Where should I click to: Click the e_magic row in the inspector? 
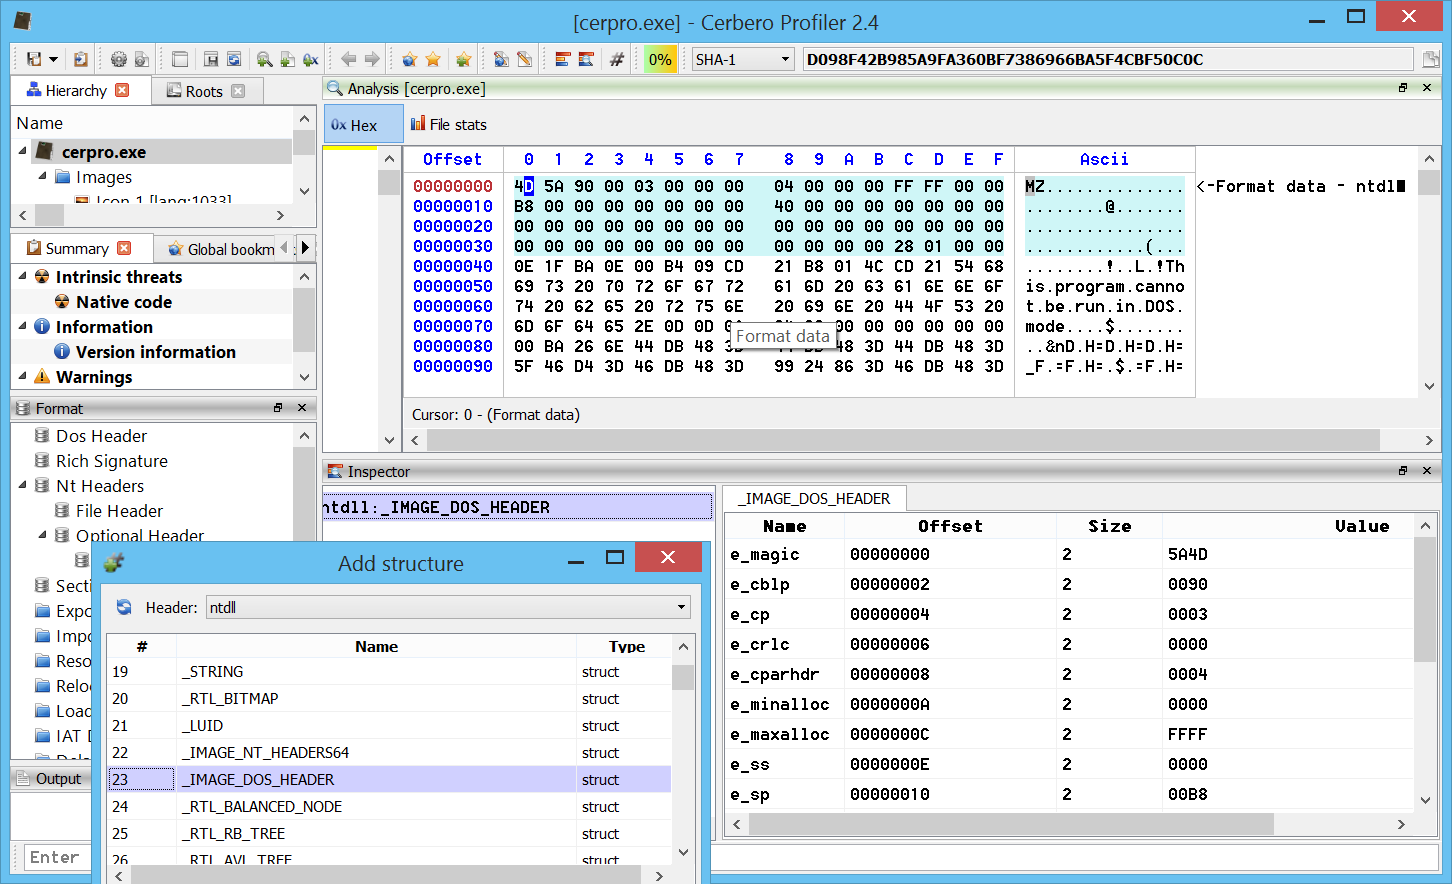tap(1068, 554)
